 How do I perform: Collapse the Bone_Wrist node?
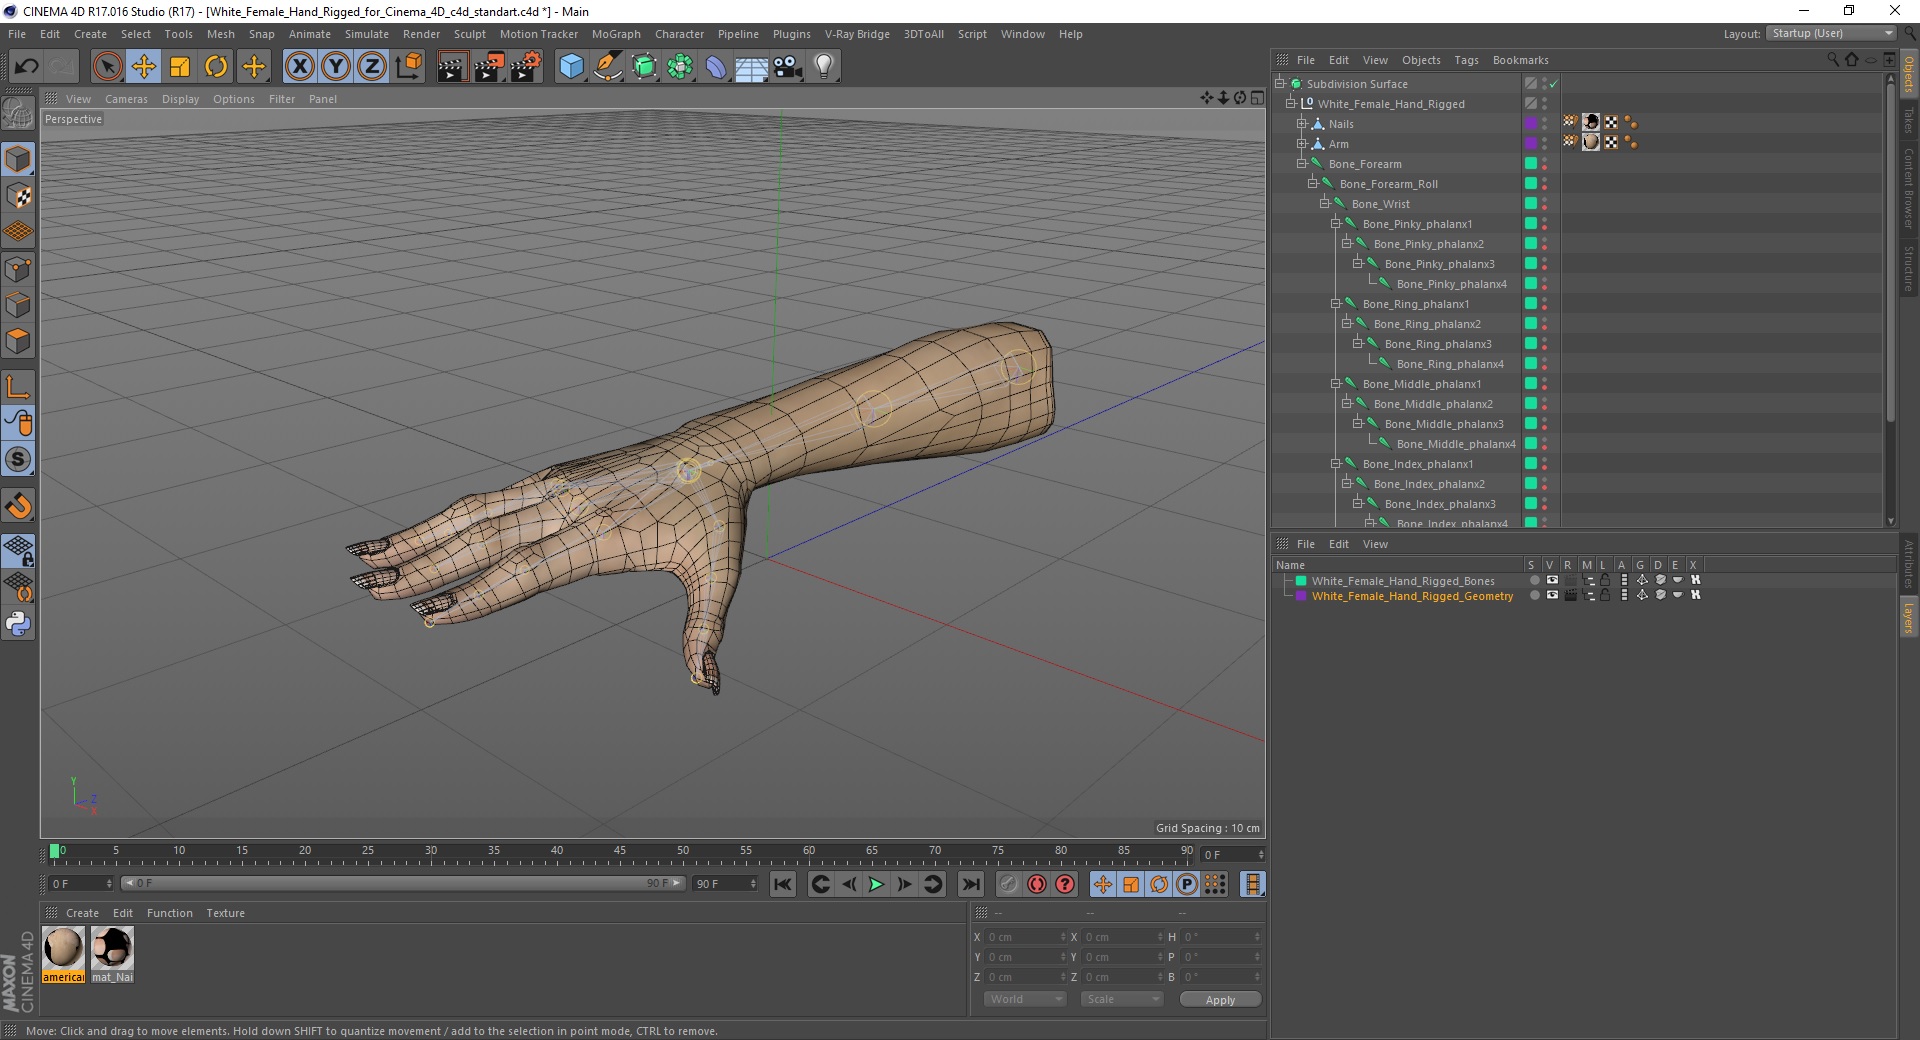pos(1324,204)
